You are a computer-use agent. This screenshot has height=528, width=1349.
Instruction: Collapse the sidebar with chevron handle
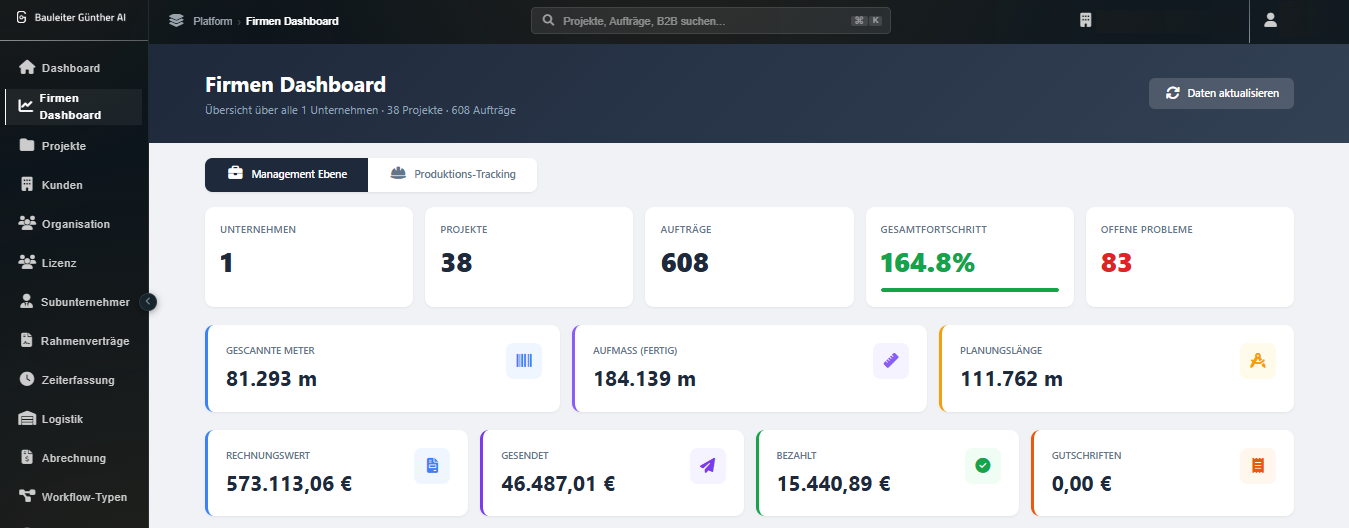pyautogui.click(x=149, y=301)
